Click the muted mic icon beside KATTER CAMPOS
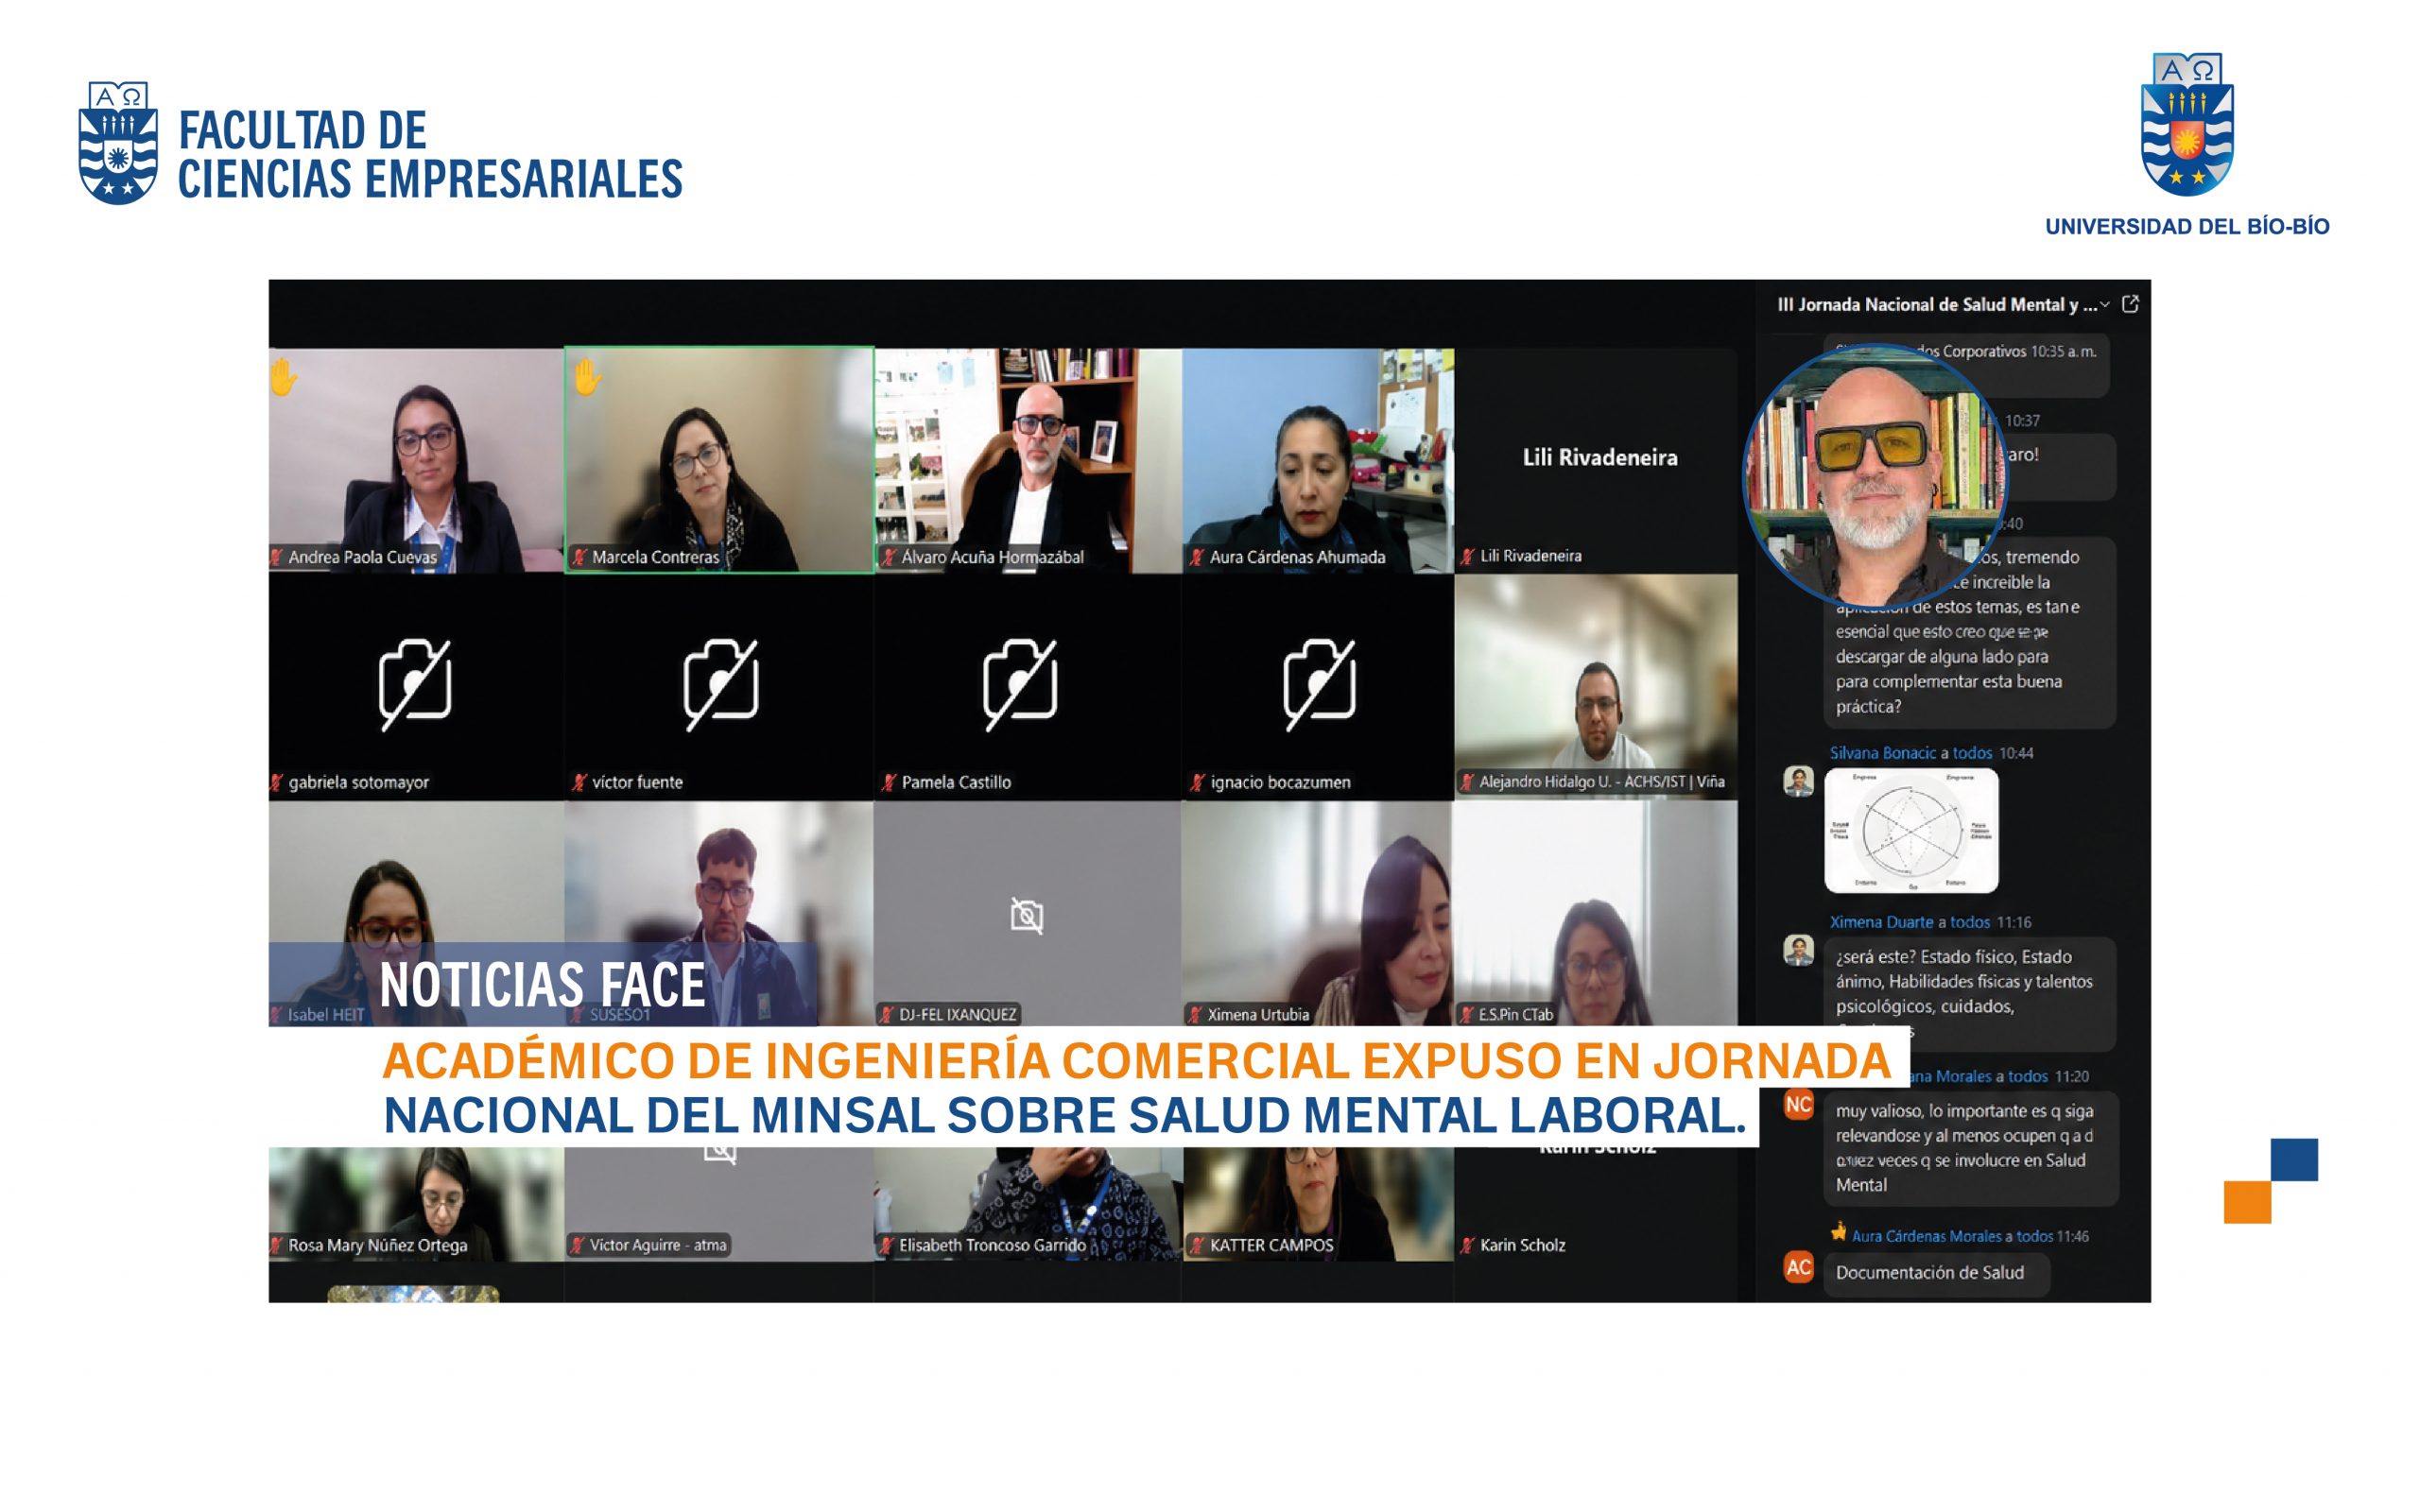The width and height of the screenshot is (2420, 1512). (x=1196, y=1245)
